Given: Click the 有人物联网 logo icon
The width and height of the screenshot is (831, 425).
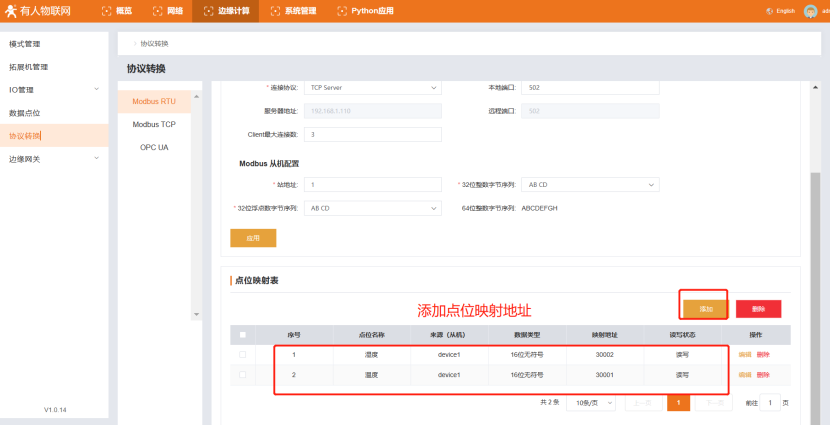Looking at the screenshot, I should (x=10, y=11).
